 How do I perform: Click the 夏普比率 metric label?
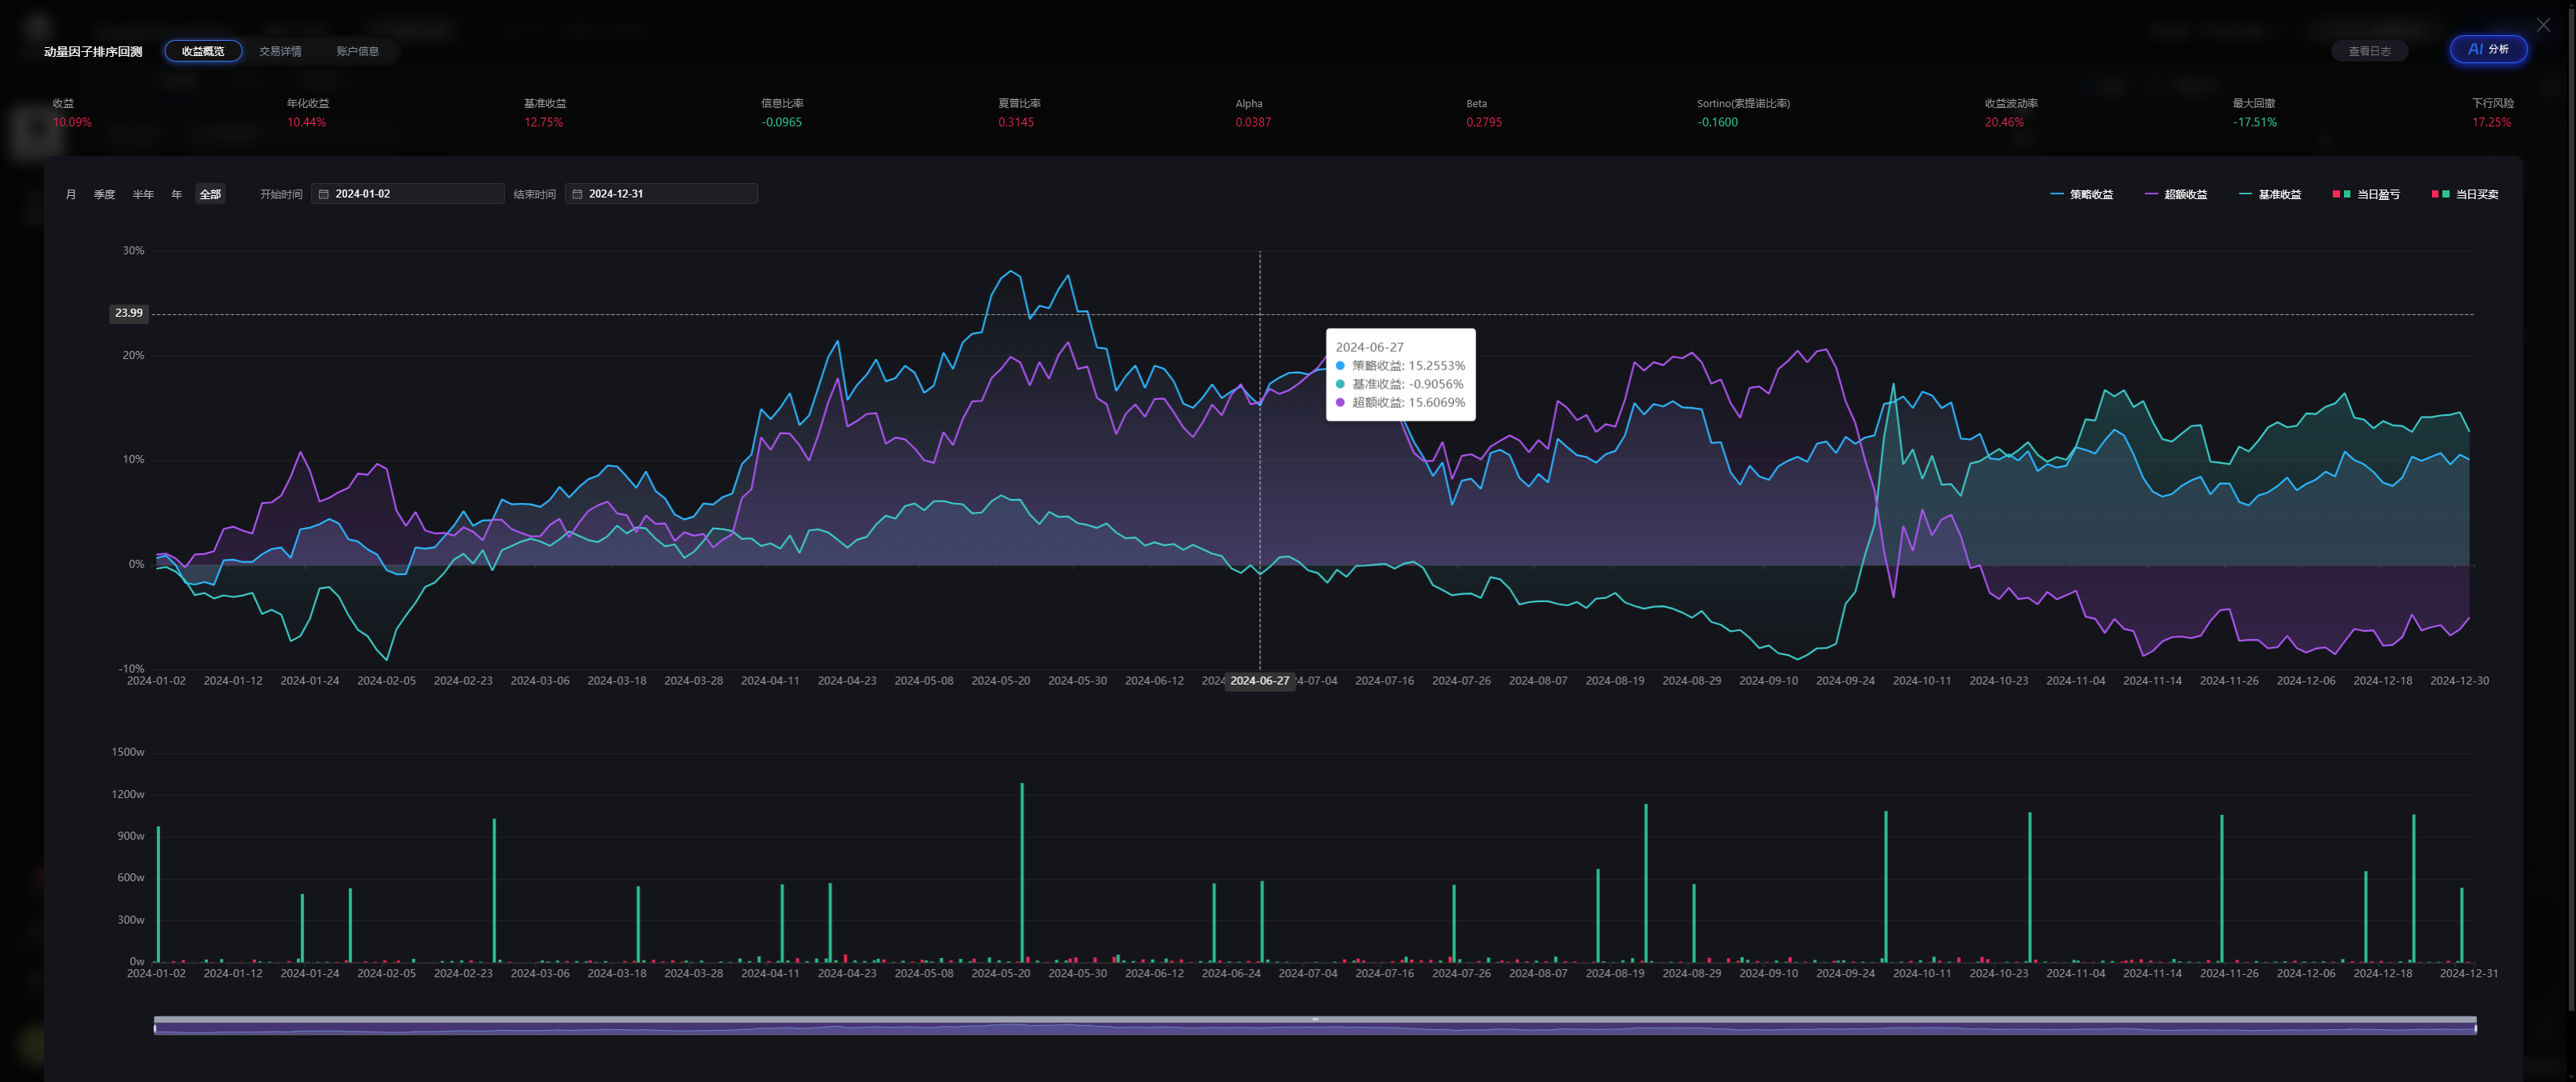[x=1019, y=103]
